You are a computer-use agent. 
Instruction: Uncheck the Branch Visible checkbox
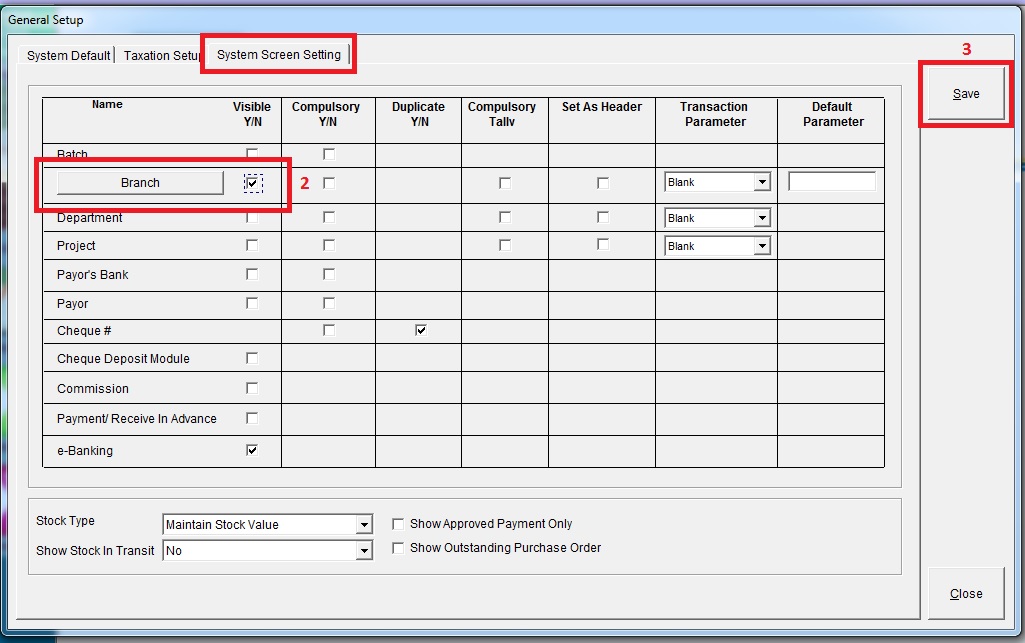pos(252,183)
